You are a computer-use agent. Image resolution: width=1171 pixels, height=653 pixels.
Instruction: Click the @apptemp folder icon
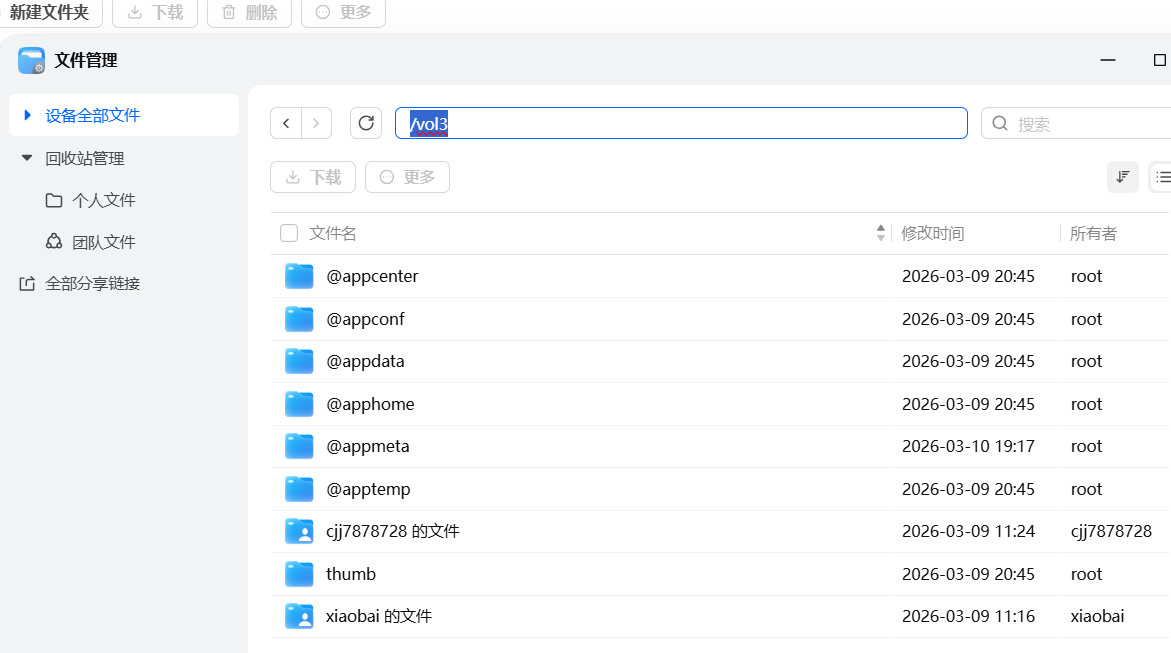pos(299,489)
